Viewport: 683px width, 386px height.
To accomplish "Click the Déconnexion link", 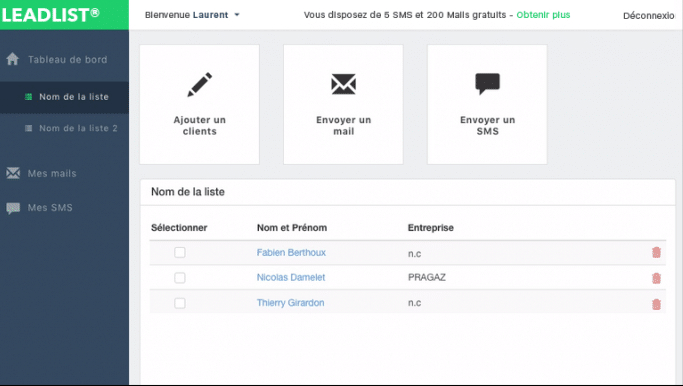I will point(649,16).
